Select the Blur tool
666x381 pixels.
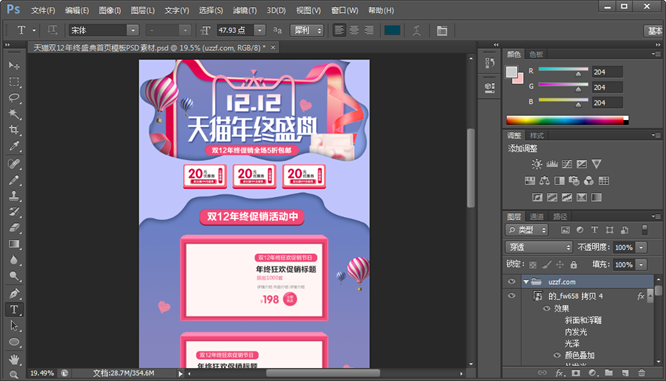tap(14, 260)
